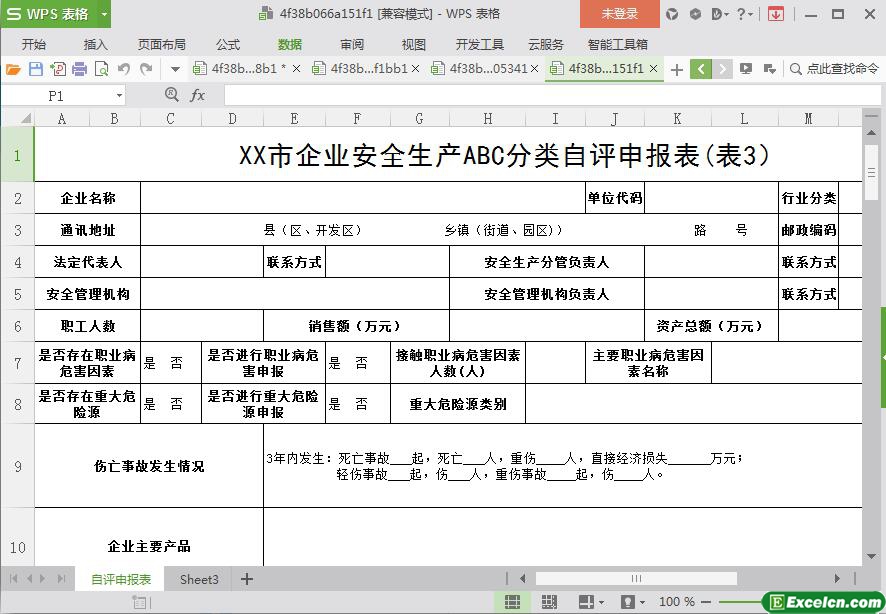Click the Undo arrow icon

tap(124, 69)
